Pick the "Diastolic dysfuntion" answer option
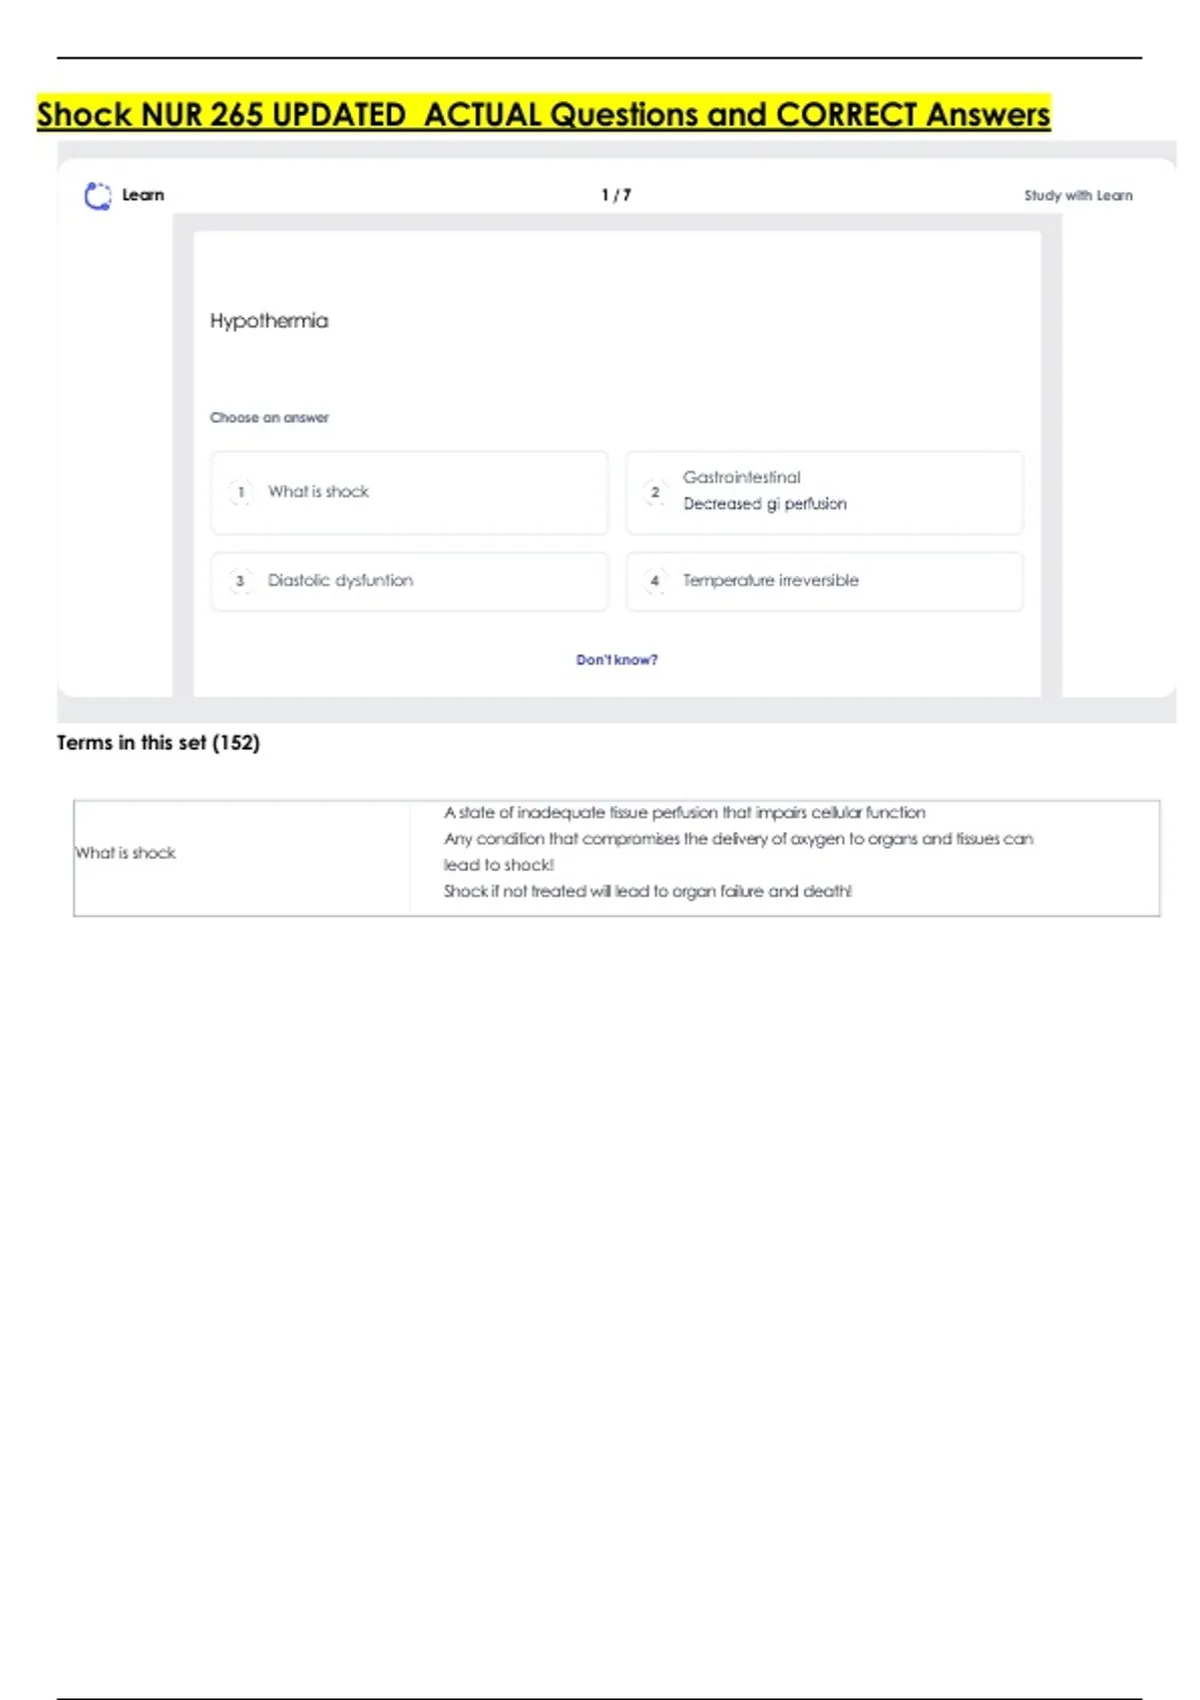The height and width of the screenshot is (1700, 1200). click(409, 581)
